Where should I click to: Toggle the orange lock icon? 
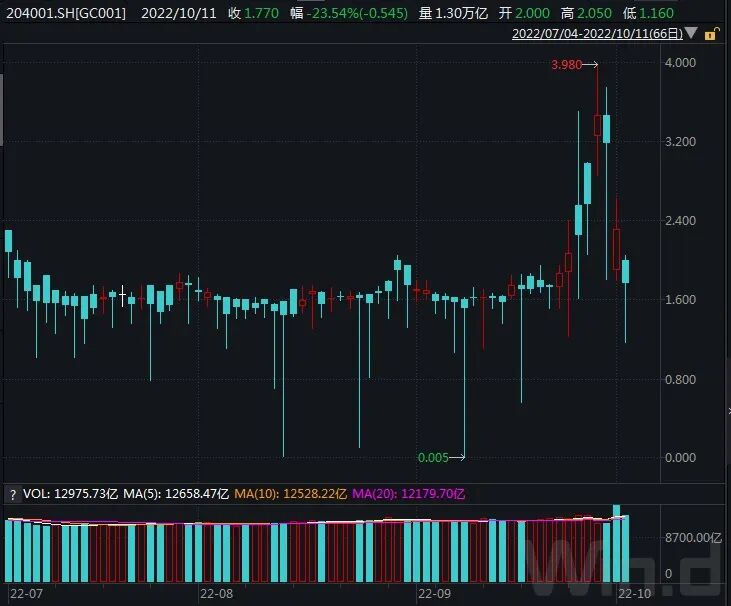711,34
